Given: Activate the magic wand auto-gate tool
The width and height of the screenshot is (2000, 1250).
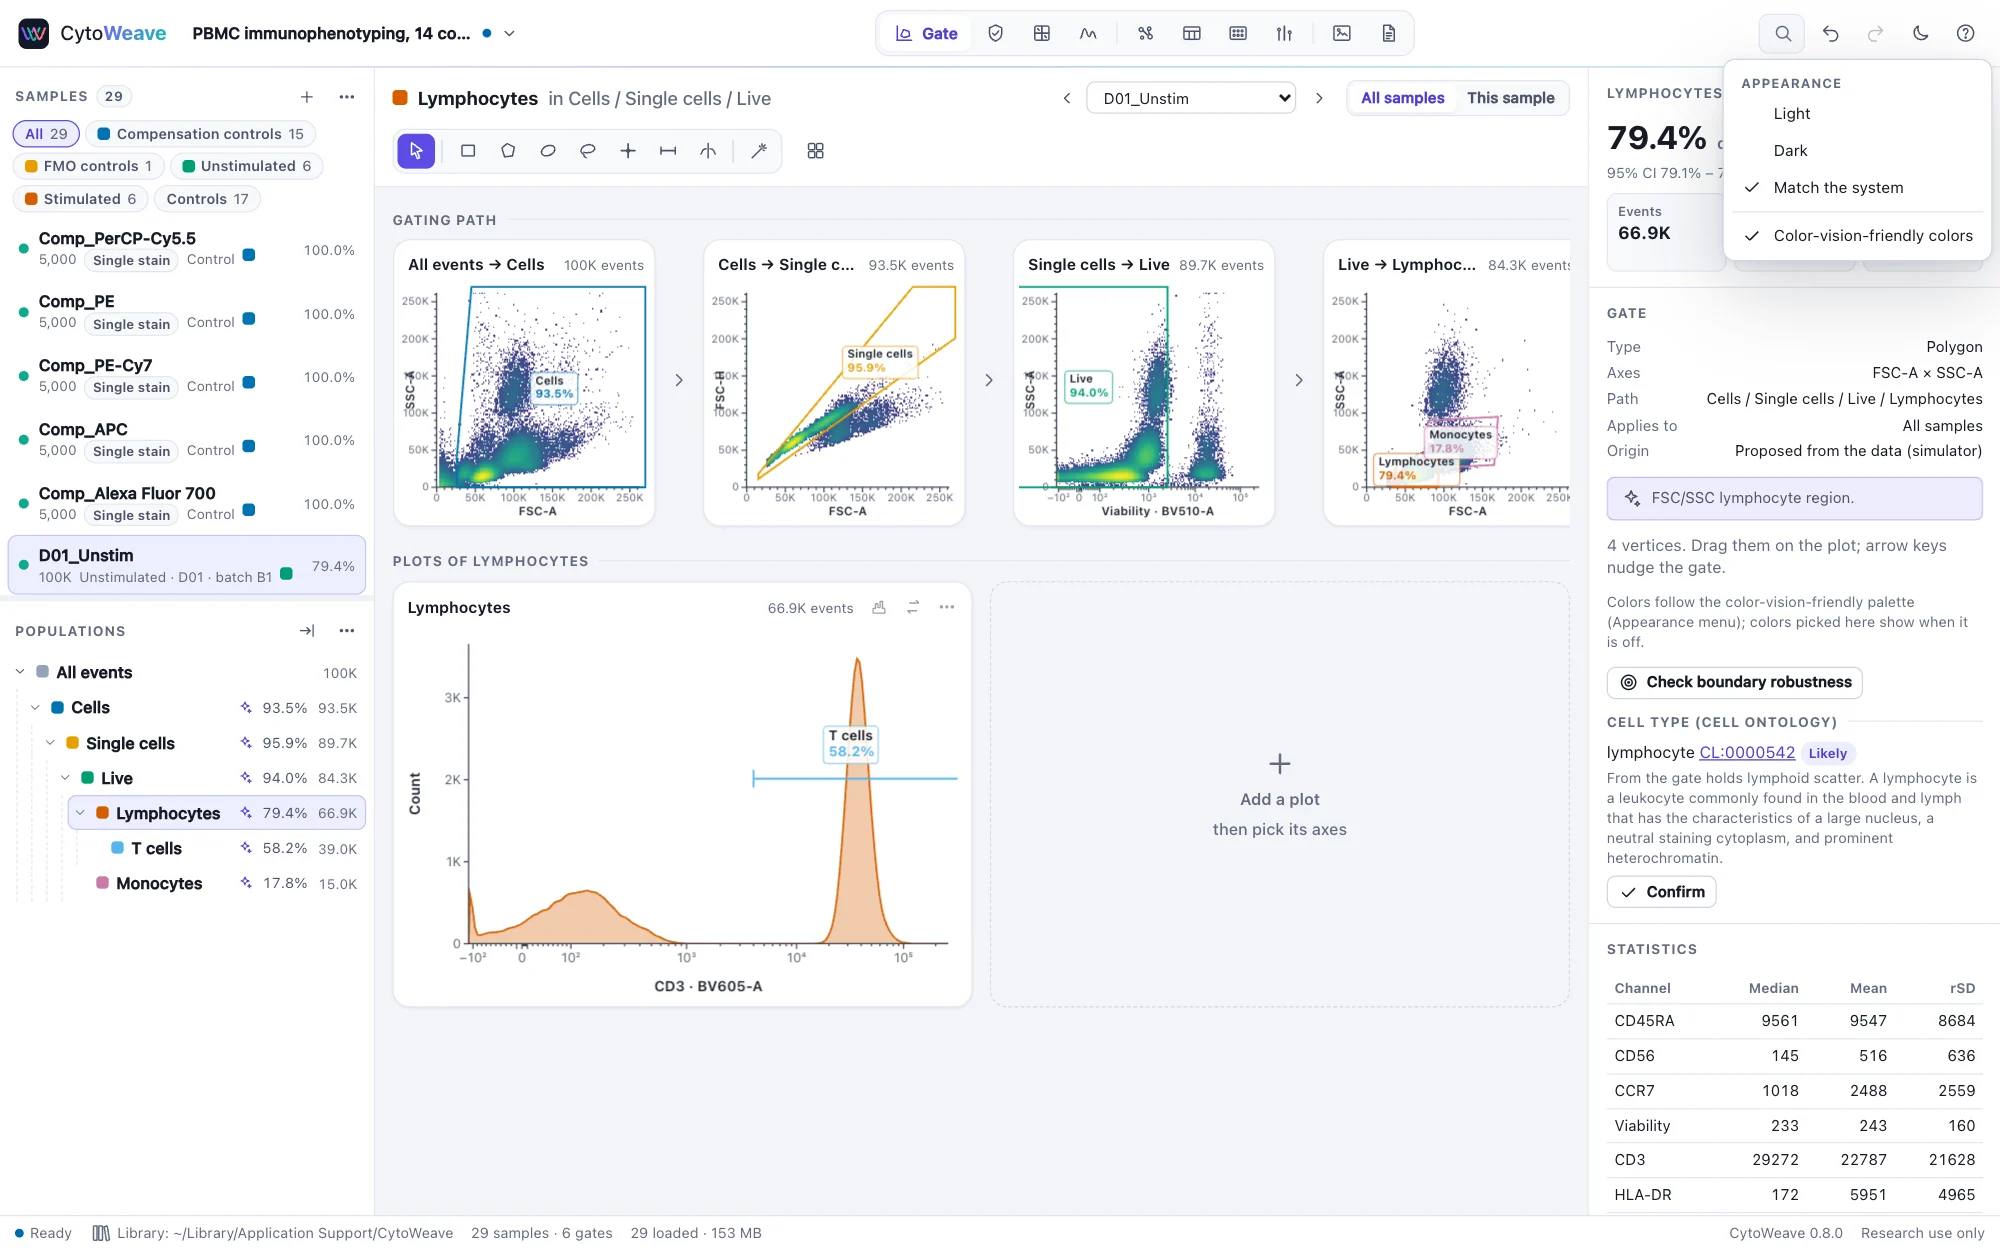Looking at the screenshot, I should (759, 151).
